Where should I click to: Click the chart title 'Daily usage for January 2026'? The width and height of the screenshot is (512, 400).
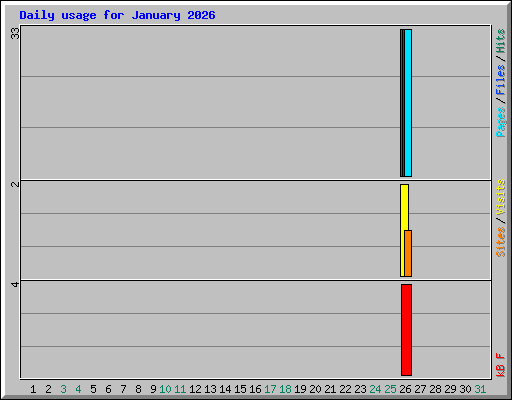coord(117,15)
